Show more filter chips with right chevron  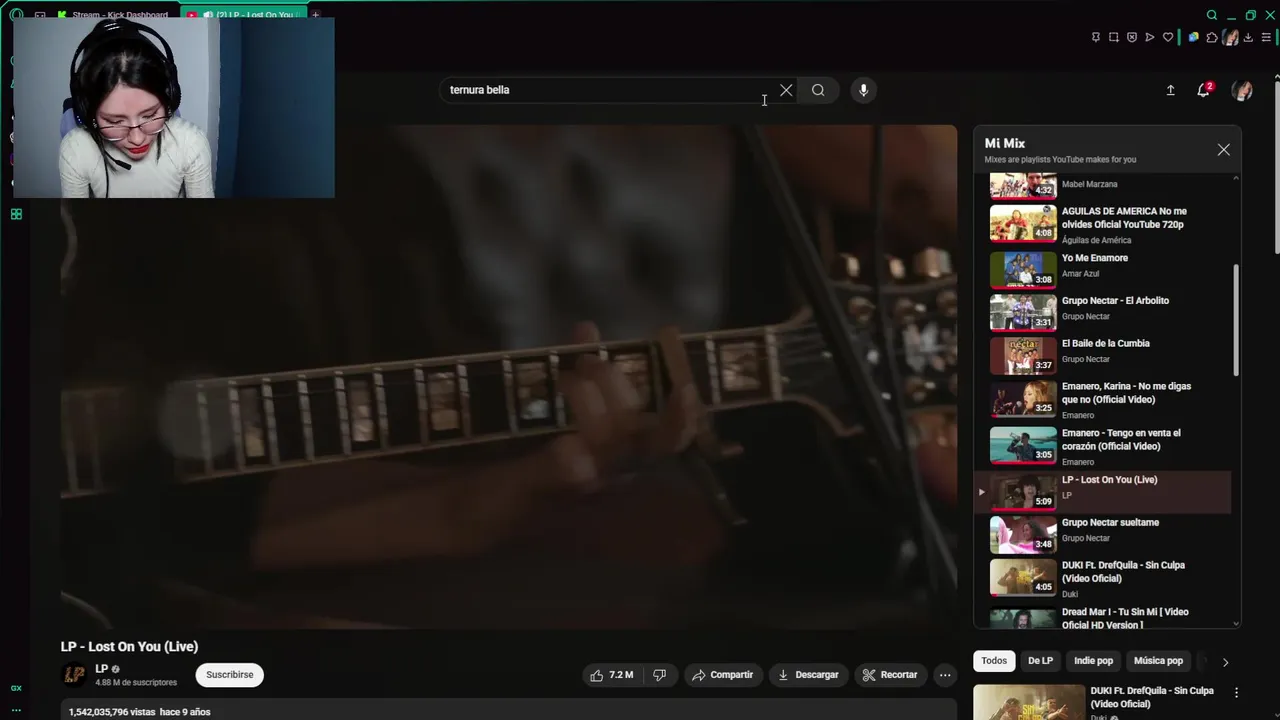click(x=1225, y=662)
